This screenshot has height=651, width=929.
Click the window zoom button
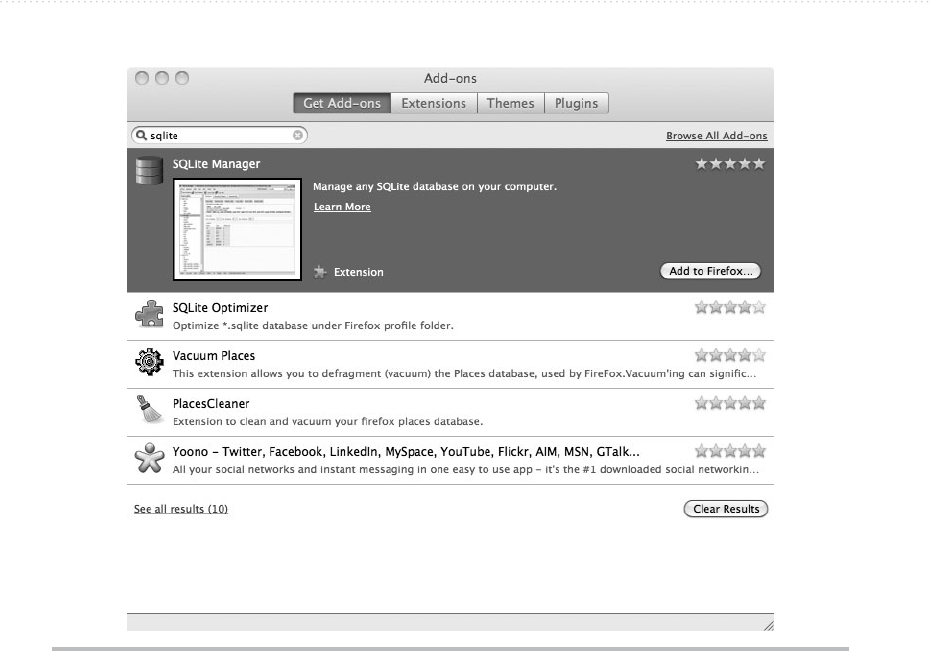182,78
